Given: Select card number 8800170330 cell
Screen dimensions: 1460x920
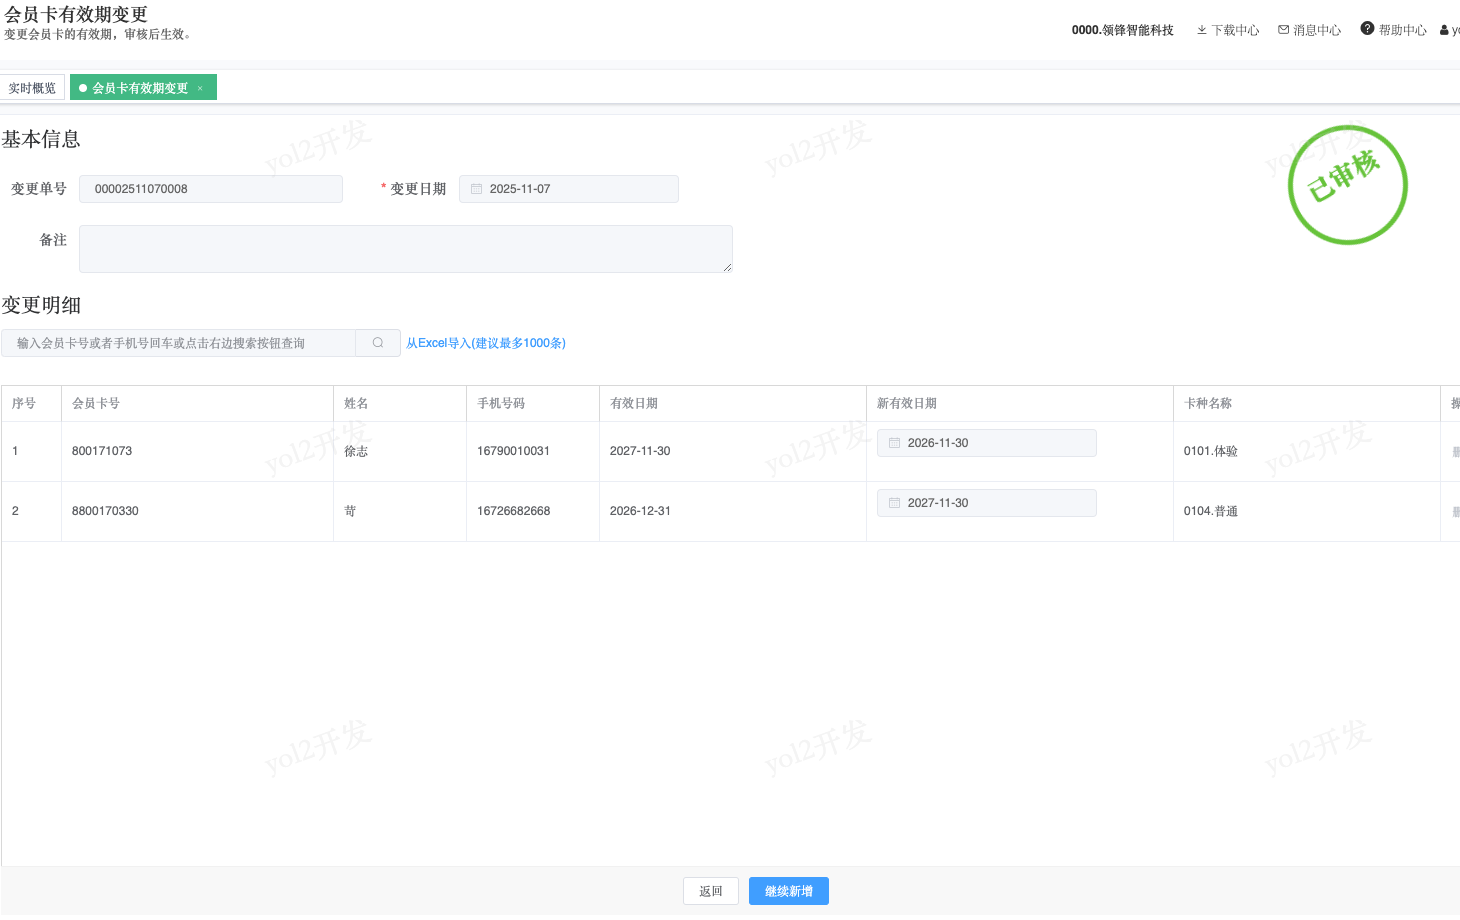Looking at the screenshot, I should click(197, 511).
